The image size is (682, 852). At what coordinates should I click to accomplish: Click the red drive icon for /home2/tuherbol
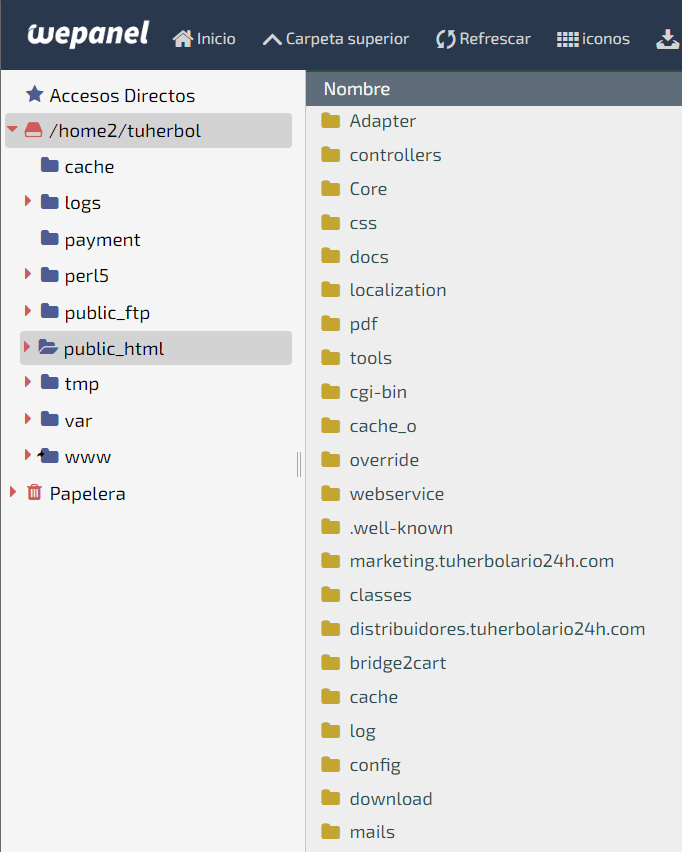pyautogui.click(x=33, y=130)
